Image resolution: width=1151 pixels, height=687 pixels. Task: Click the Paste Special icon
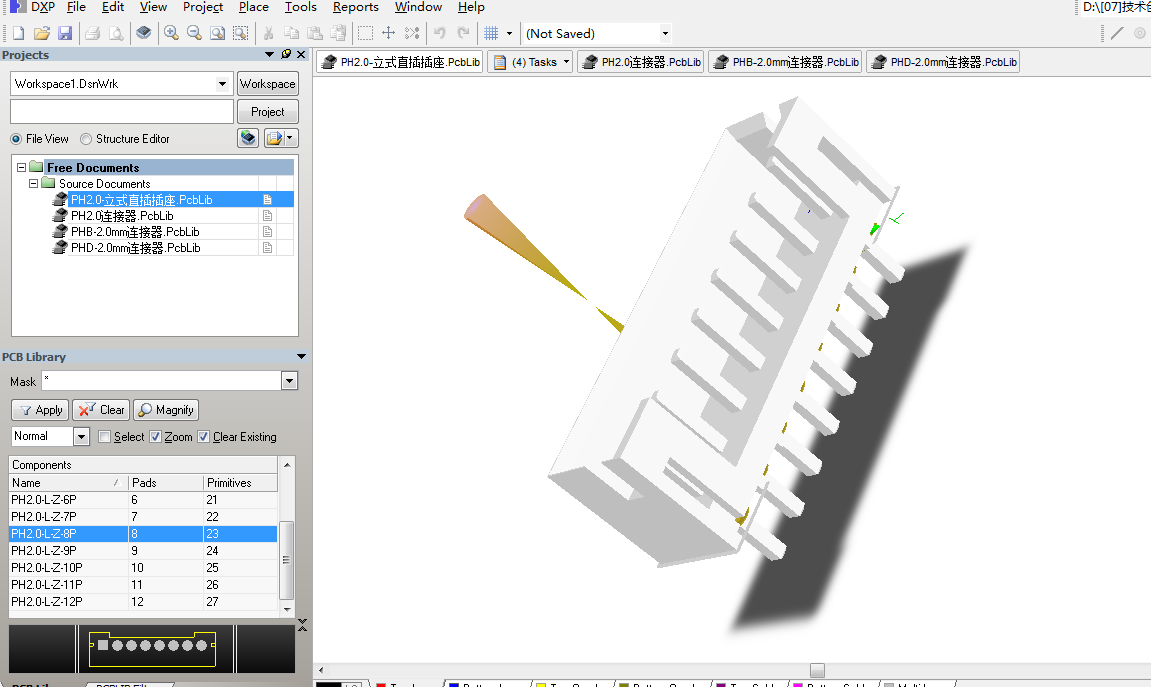[338, 33]
